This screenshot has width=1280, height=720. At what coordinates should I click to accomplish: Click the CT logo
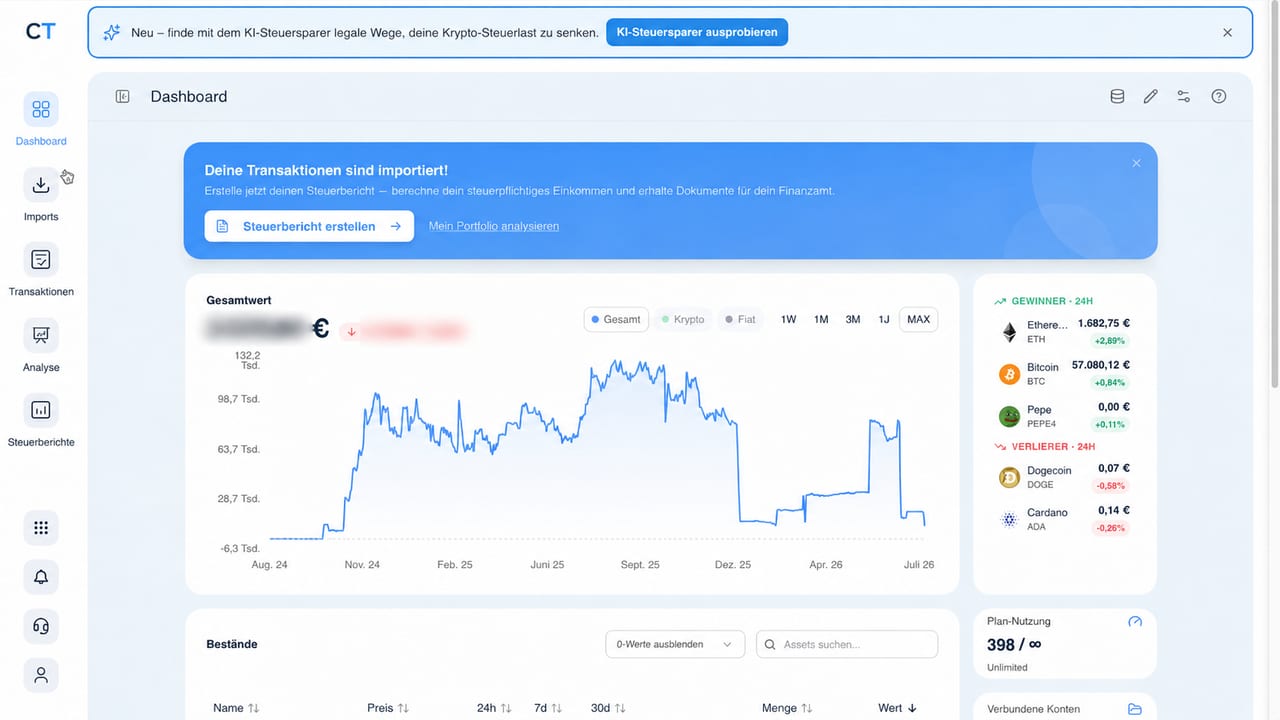[41, 32]
